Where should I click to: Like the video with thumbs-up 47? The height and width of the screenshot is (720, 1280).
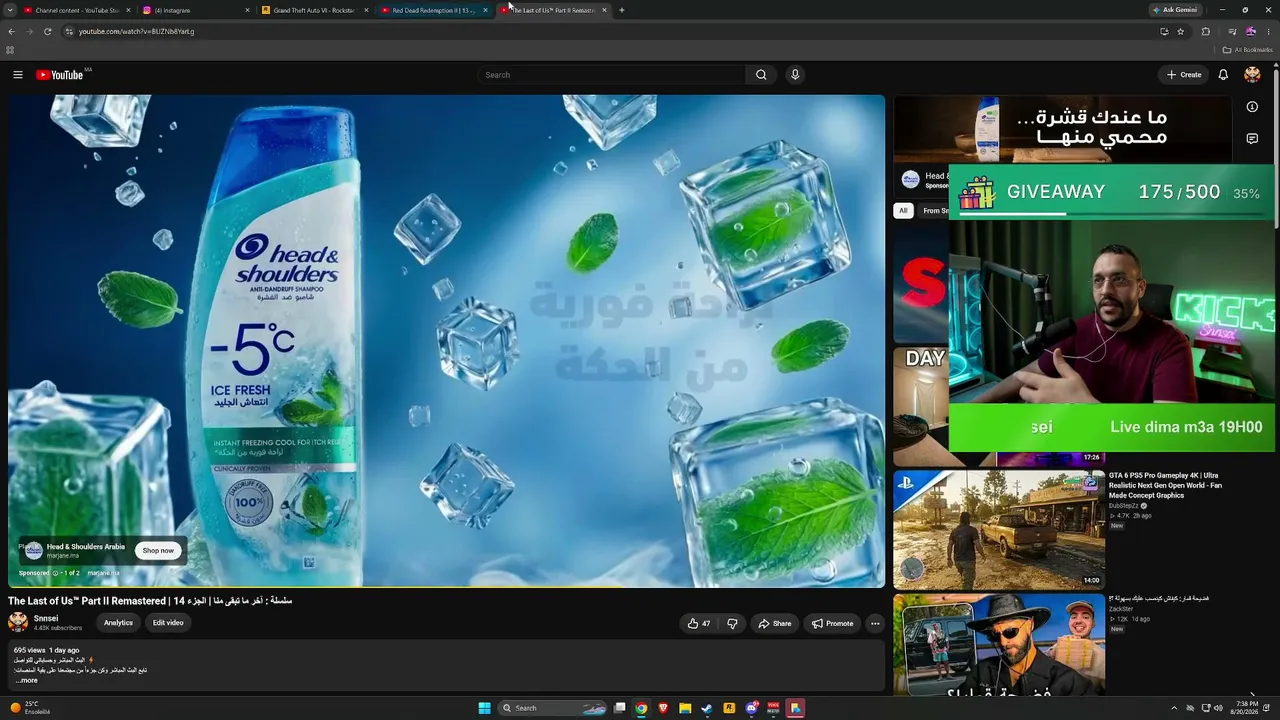[x=699, y=623]
